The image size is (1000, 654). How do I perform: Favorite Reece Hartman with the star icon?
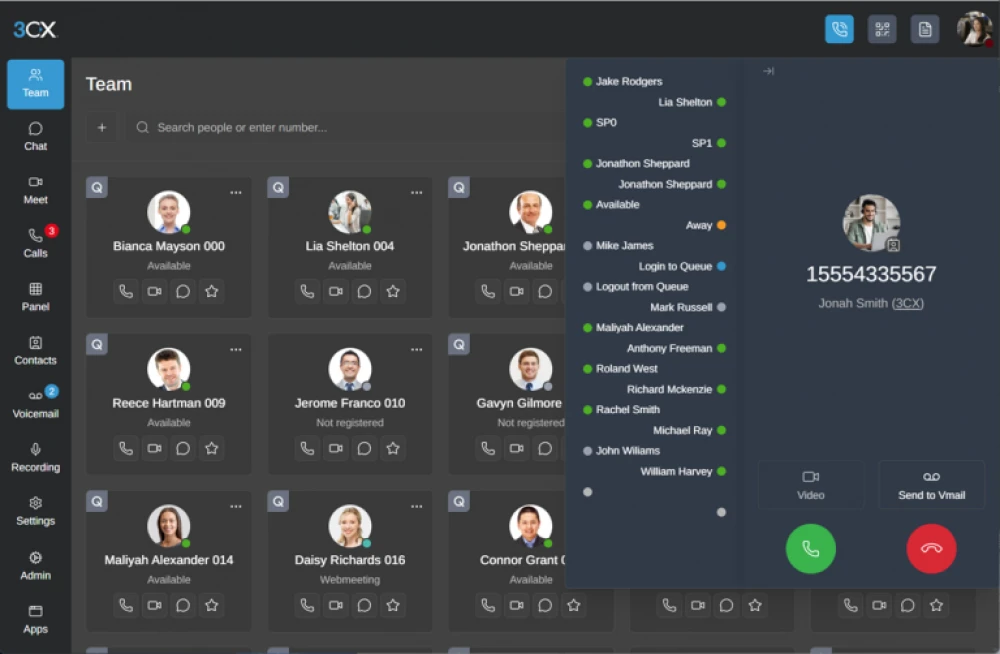tap(211, 448)
